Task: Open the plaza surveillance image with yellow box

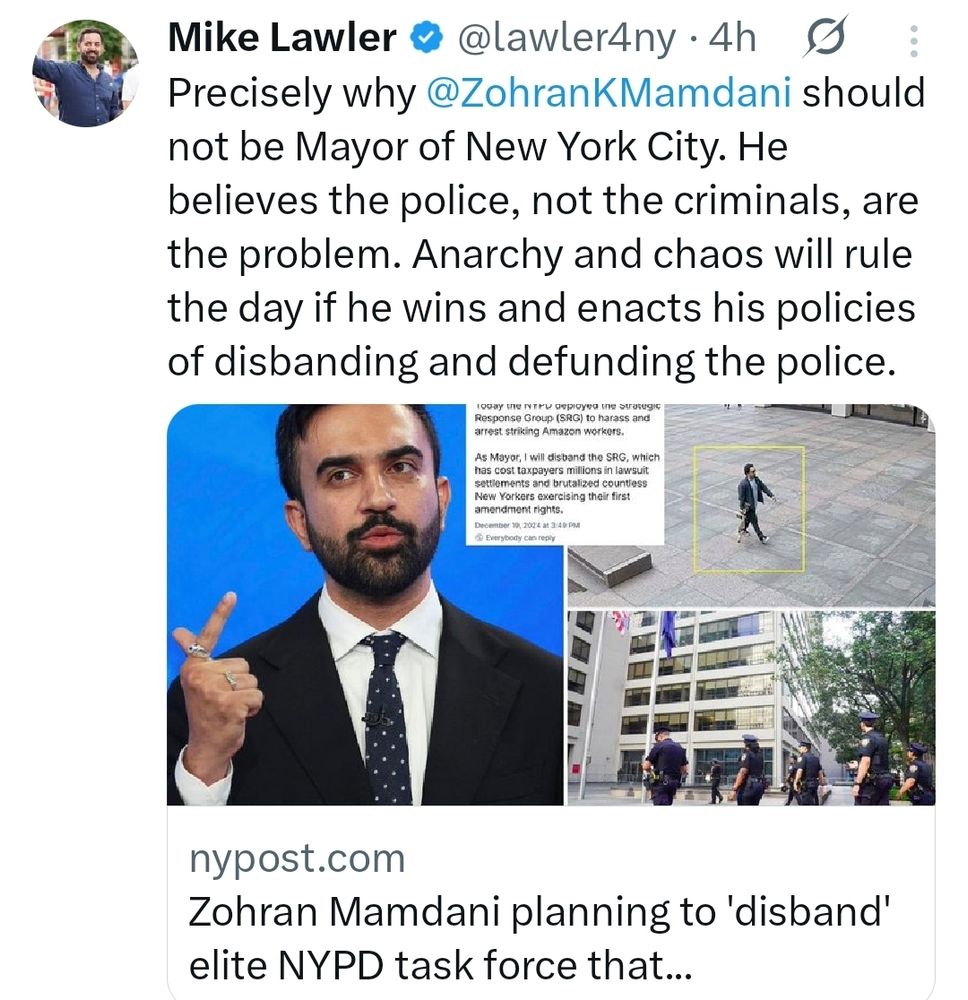Action: tap(751, 505)
